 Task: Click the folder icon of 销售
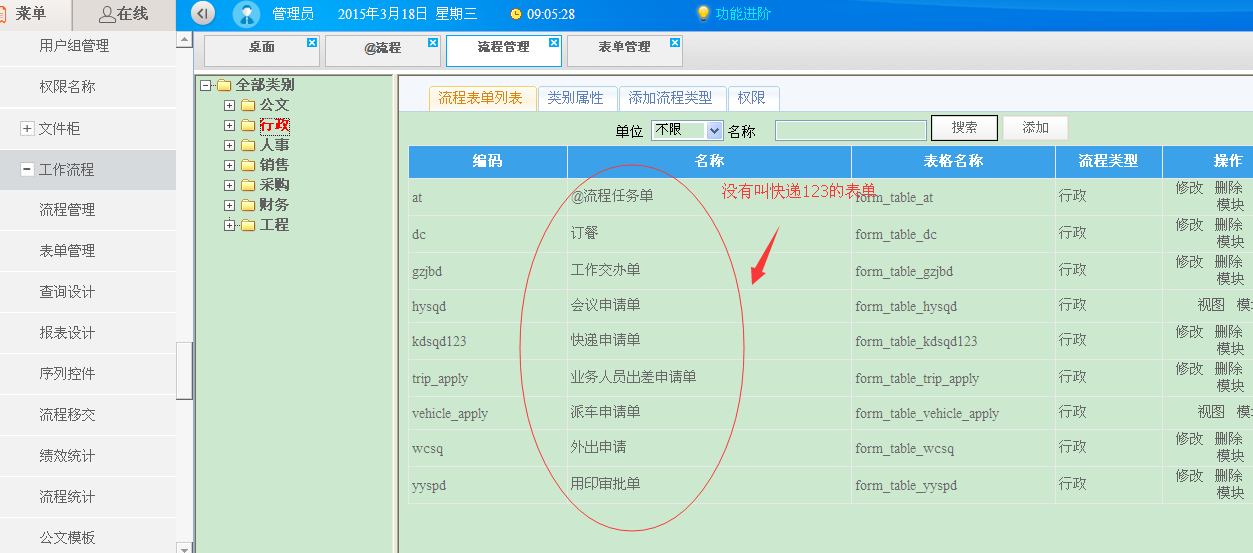[x=248, y=165]
